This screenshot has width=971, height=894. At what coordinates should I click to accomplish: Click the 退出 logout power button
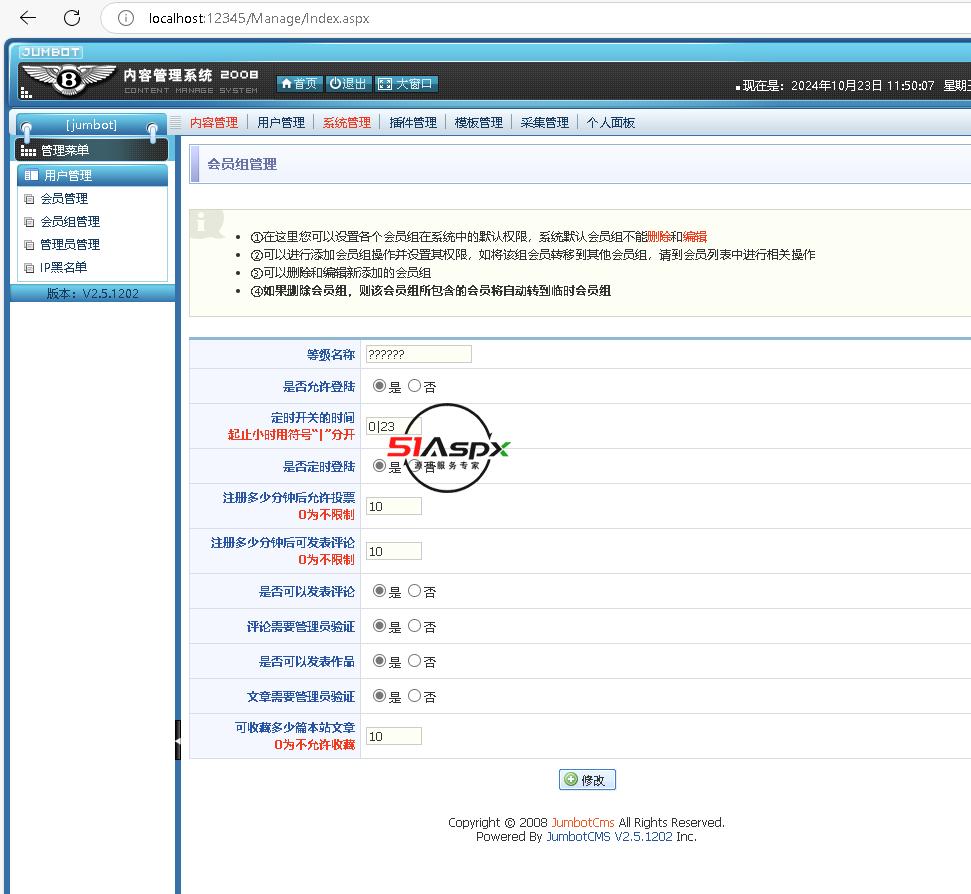coord(348,84)
